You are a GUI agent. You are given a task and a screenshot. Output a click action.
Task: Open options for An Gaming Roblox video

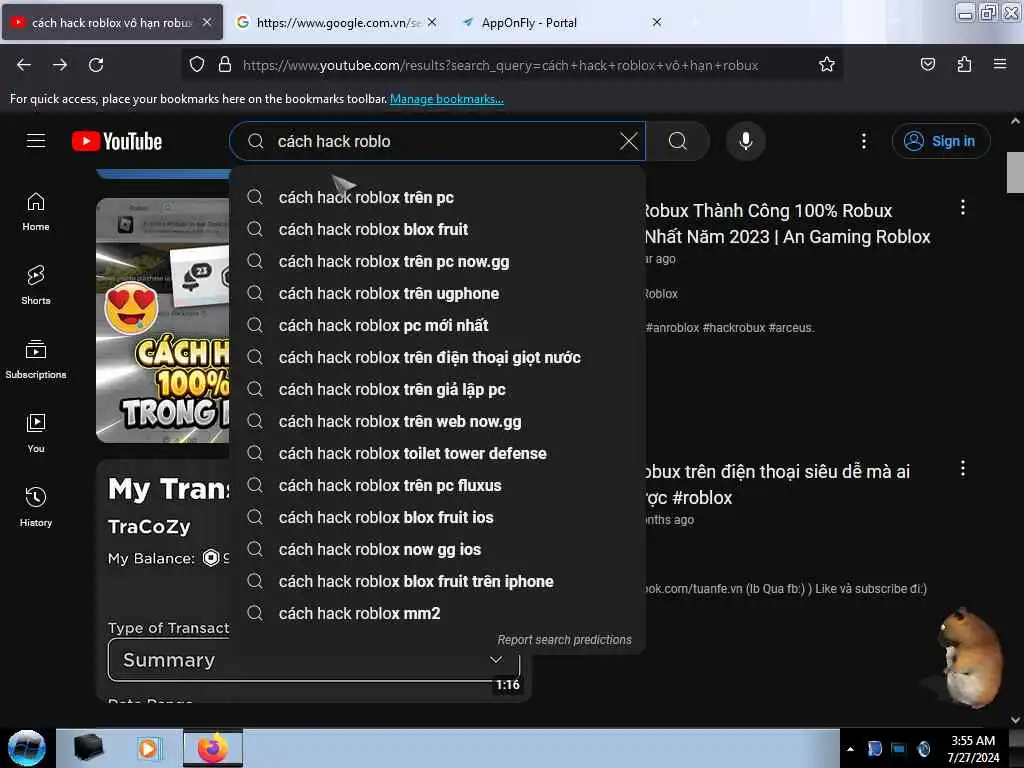pos(963,208)
